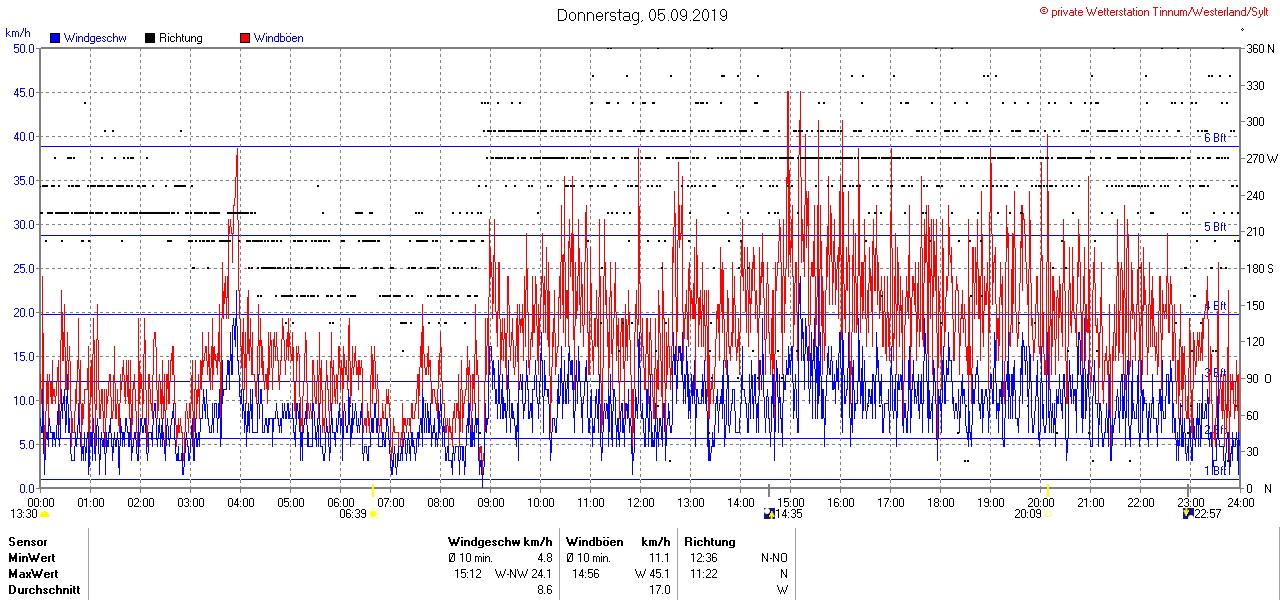This screenshot has width=1280, height=600.
Task: Click the sunset time 20:09
Action: (x=1028, y=514)
